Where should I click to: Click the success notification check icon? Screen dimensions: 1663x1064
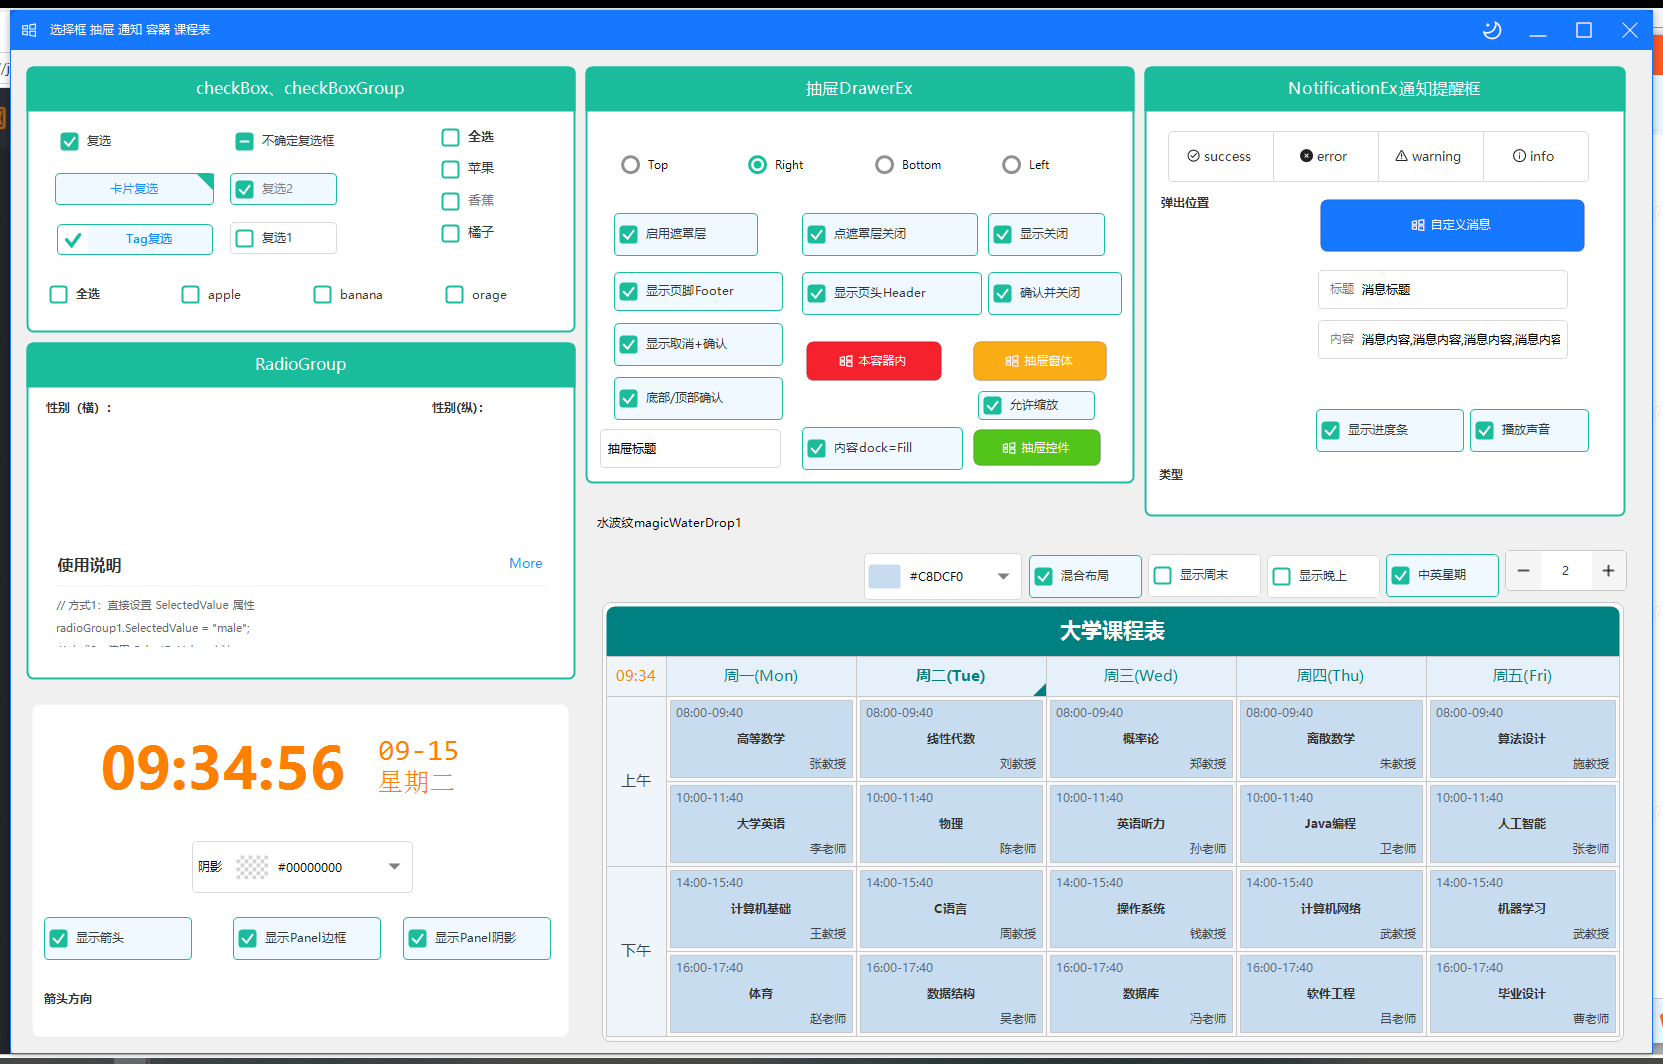1193,156
